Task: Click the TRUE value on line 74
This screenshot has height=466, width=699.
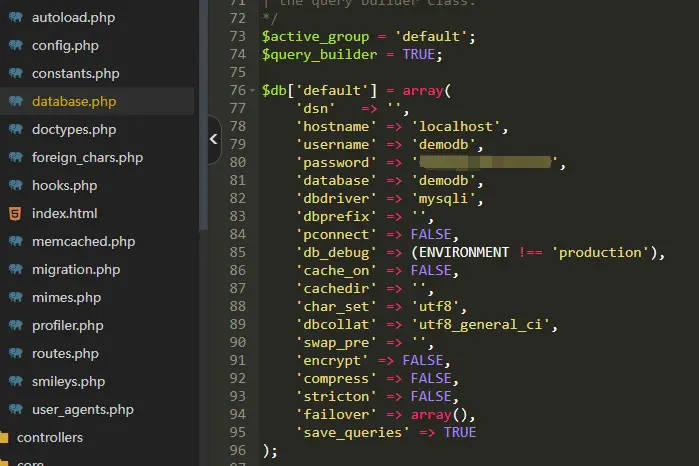Action: point(419,54)
